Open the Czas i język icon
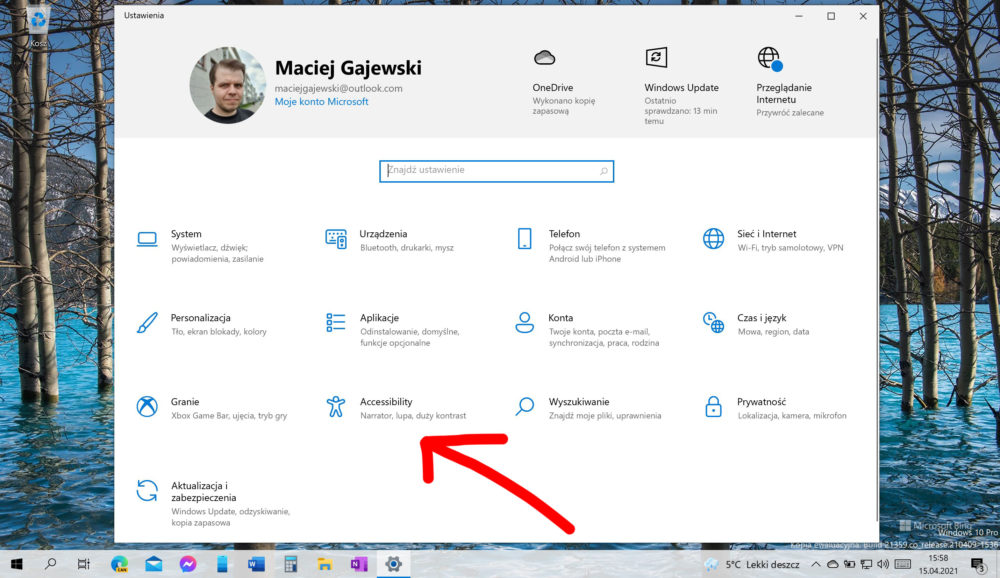The height and width of the screenshot is (578, 1000). pos(713,323)
